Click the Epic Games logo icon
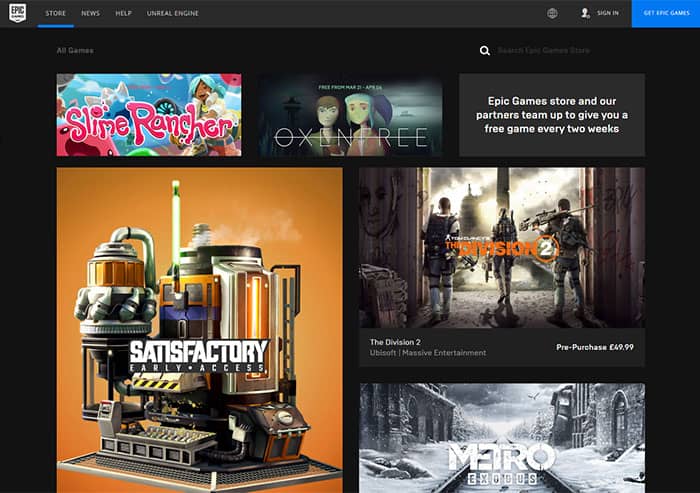The image size is (700, 493). [x=18, y=13]
